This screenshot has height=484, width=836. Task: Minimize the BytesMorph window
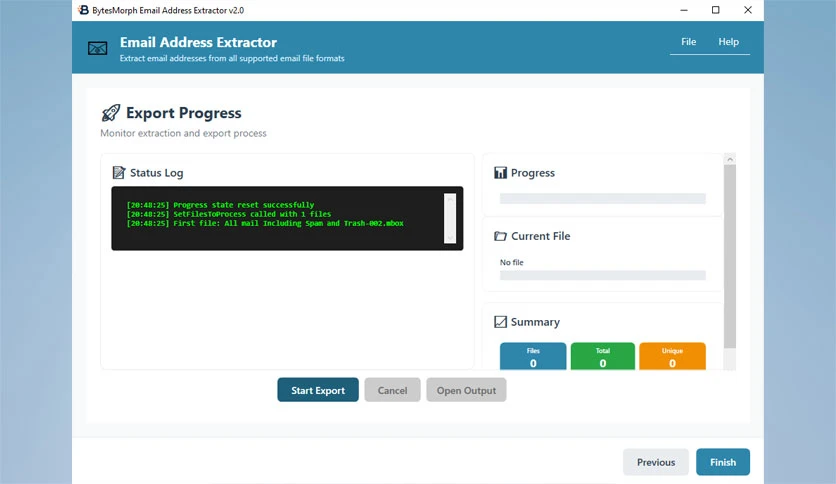tap(684, 10)
